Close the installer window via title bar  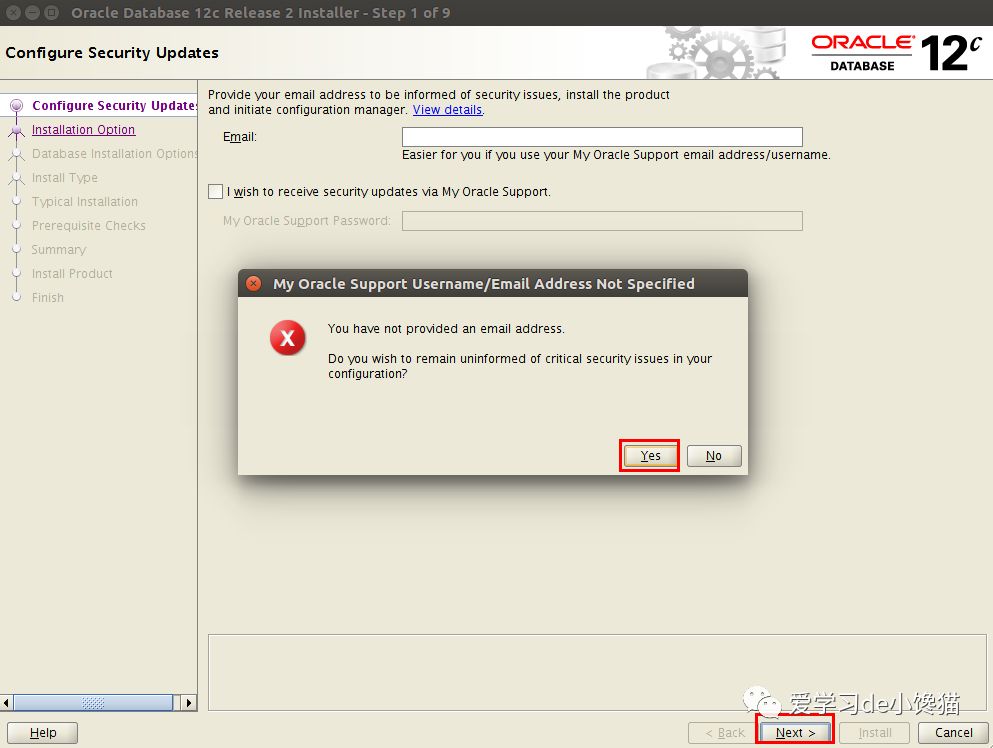13,13
